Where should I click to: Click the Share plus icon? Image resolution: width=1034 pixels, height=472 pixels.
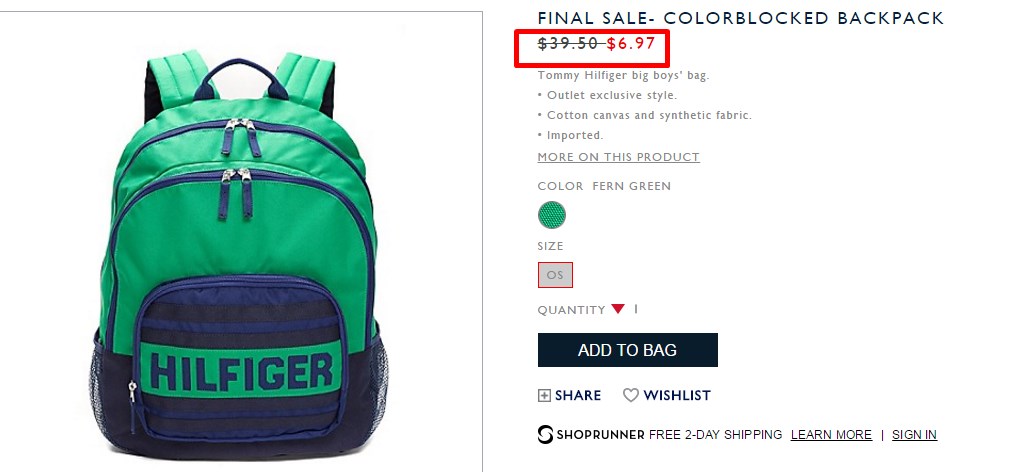click(544, 396)
